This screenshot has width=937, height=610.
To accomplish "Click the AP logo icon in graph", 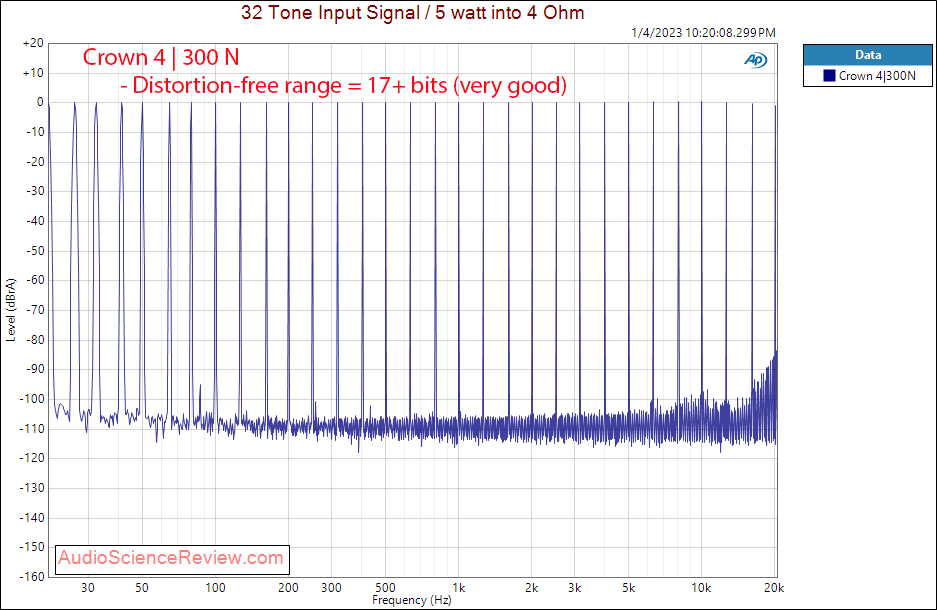I will [x=755, y=60].
